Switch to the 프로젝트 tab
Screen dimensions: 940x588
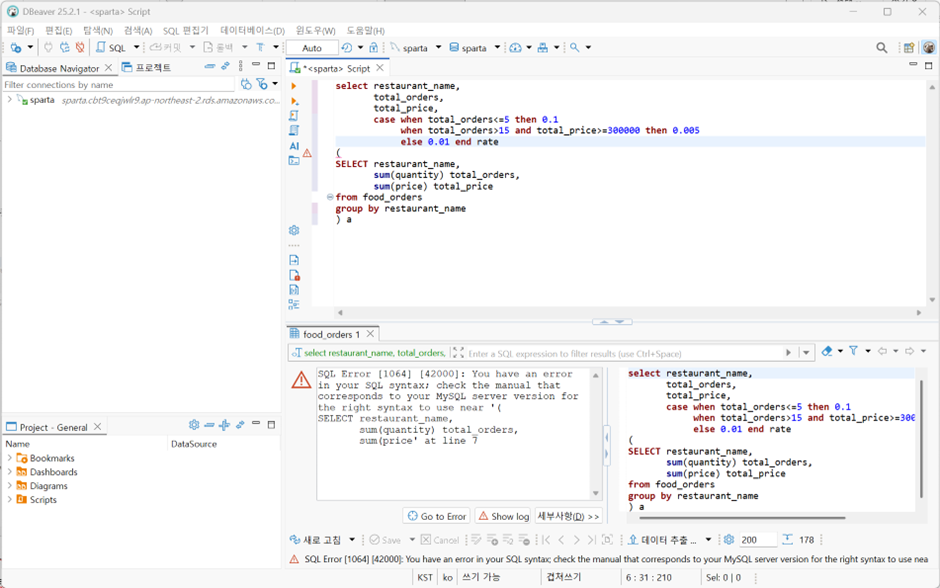[147, 68]
